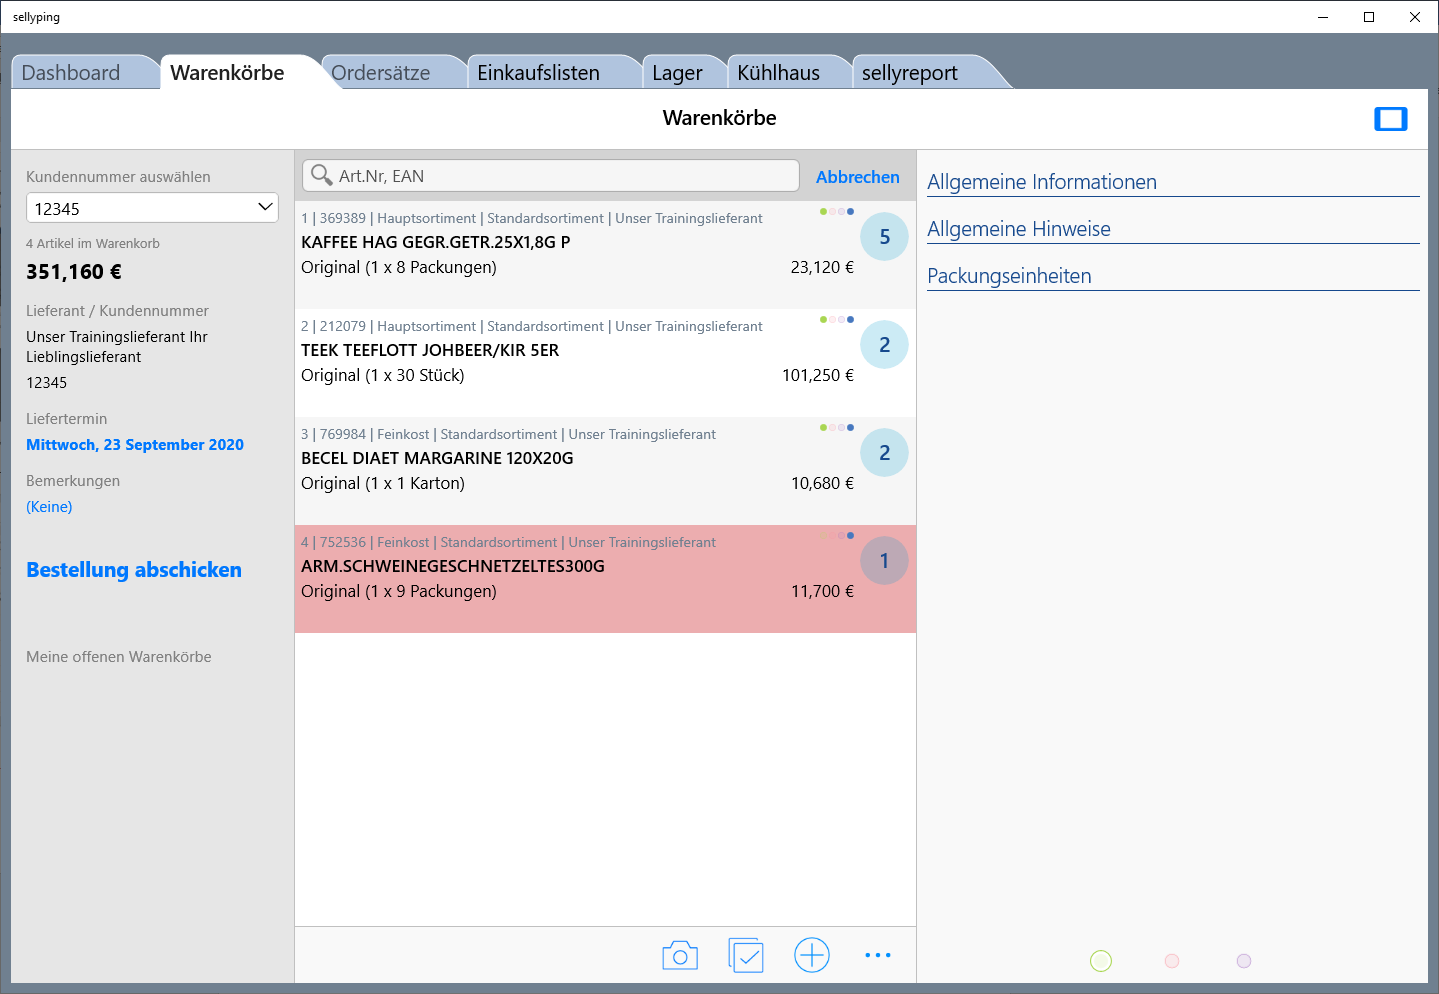
Task: Open the sellyreport tab
Action: (909, 73)
